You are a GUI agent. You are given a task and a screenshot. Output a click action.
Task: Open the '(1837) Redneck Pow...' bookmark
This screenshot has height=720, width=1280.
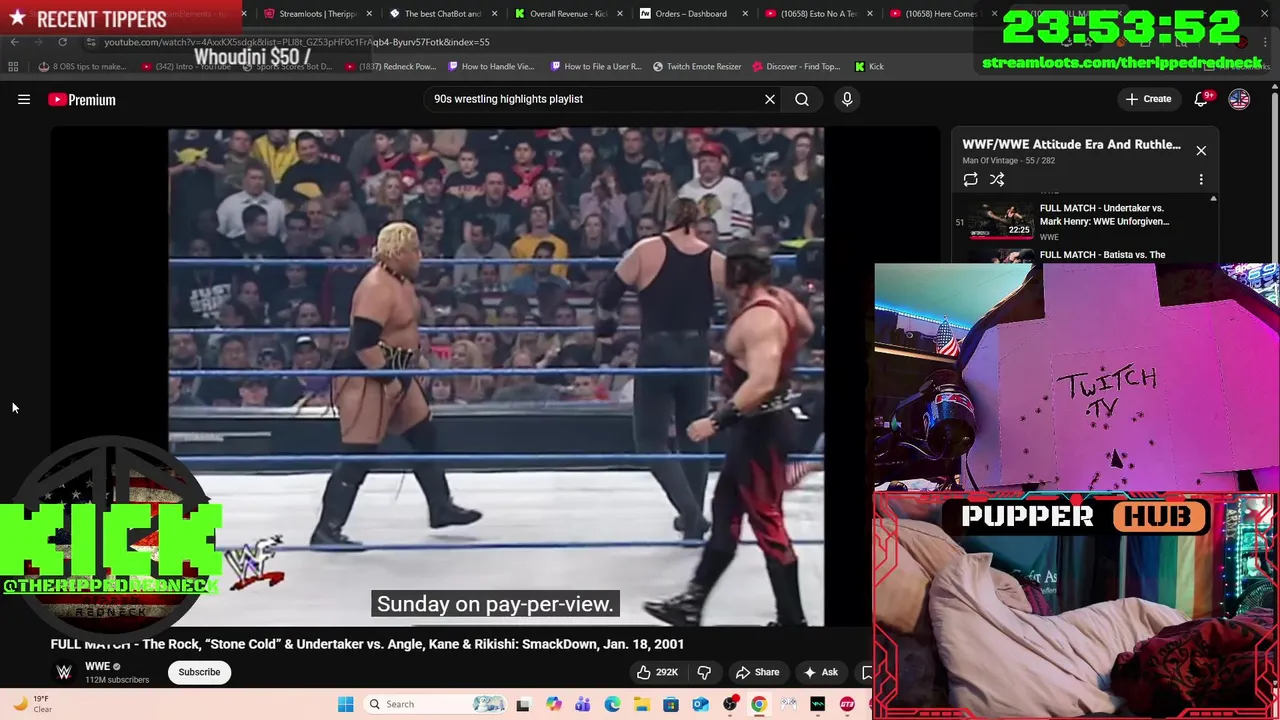[x=390, y=66]
